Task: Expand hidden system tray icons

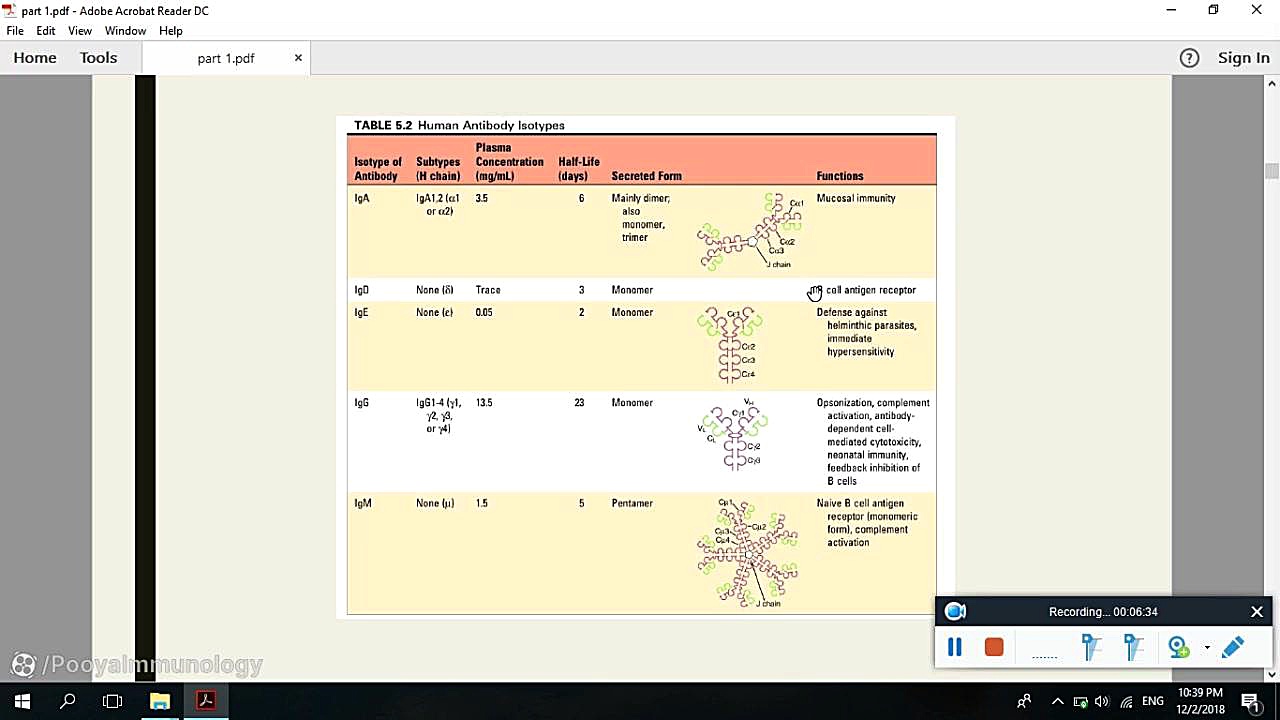Action: pos(1057,701)
